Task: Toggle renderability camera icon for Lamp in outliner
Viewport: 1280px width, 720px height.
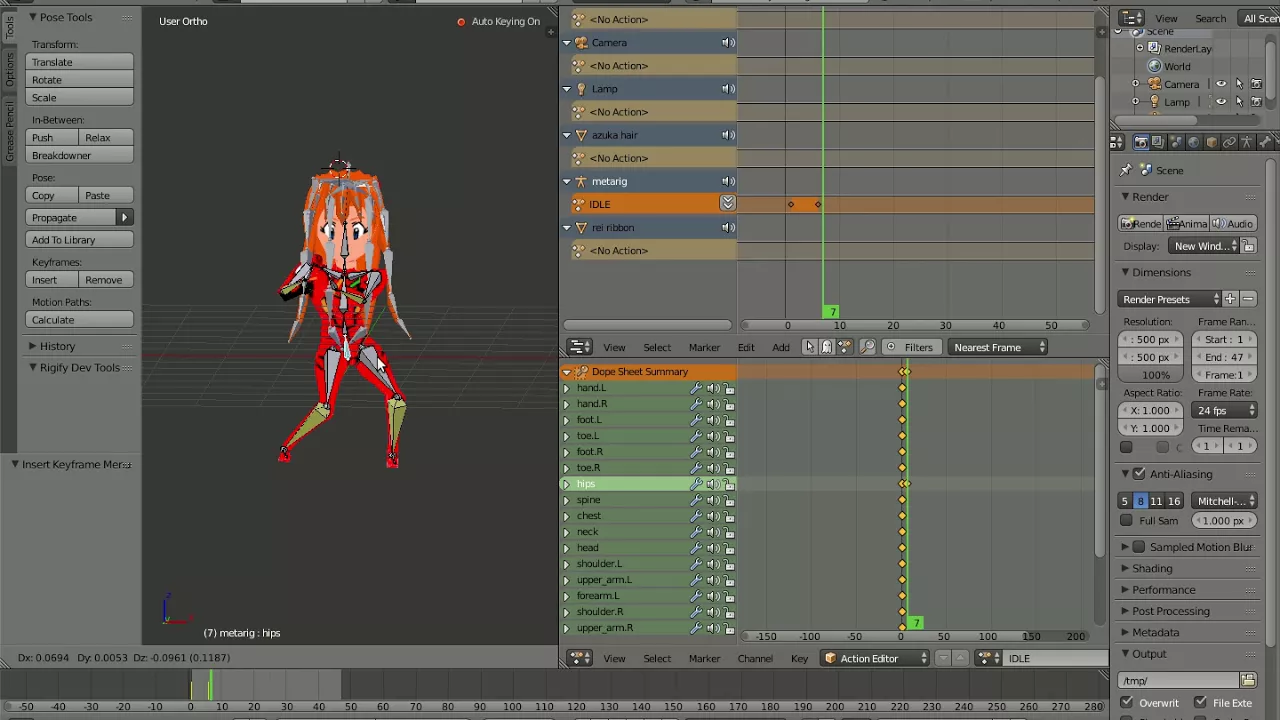Action: [1257, 102]
